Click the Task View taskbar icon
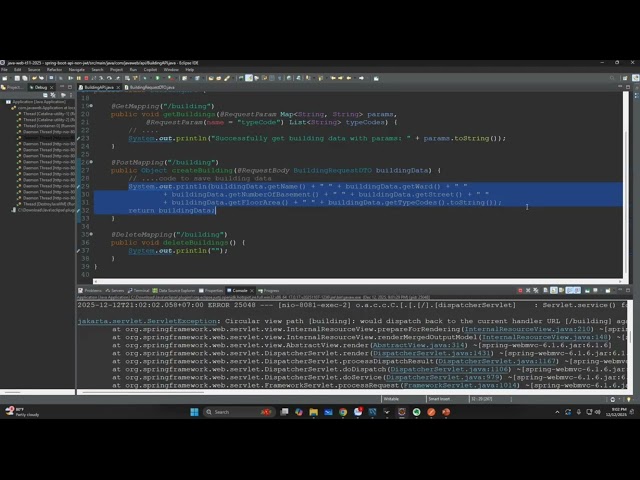This screenshot has height=480, width=640. point(284,412)
